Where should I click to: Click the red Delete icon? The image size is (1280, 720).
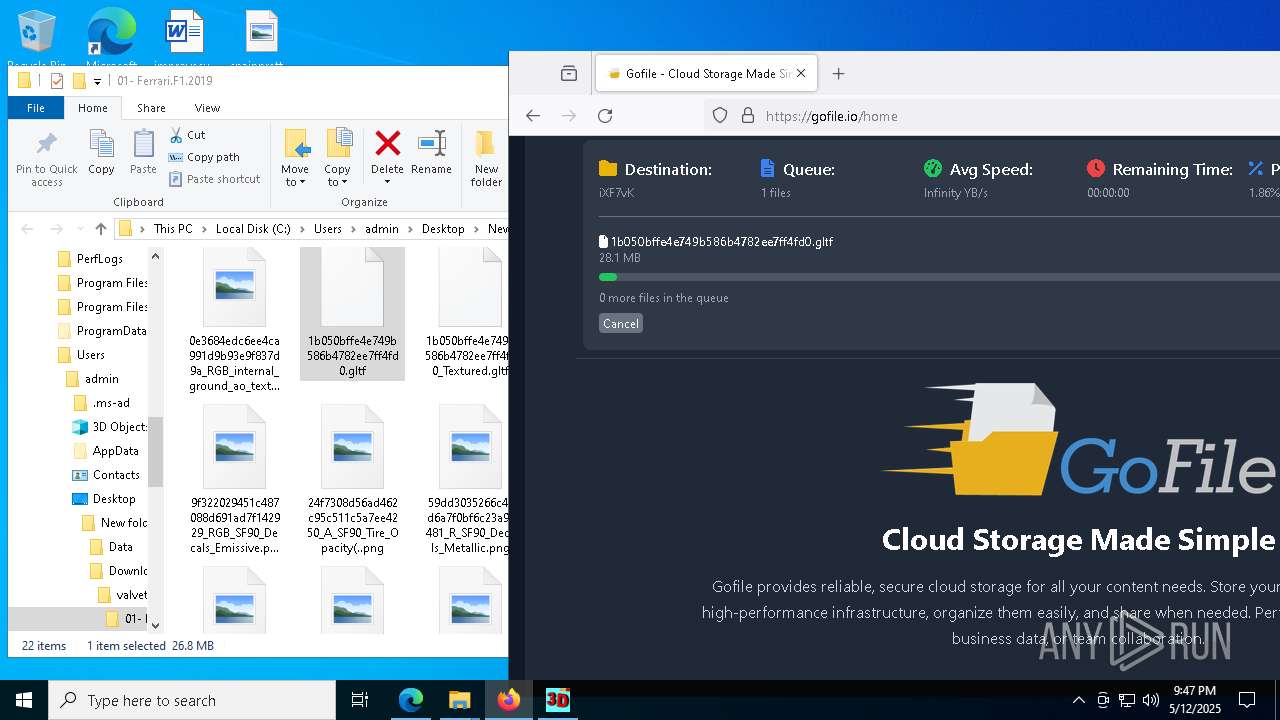[387, 143]
